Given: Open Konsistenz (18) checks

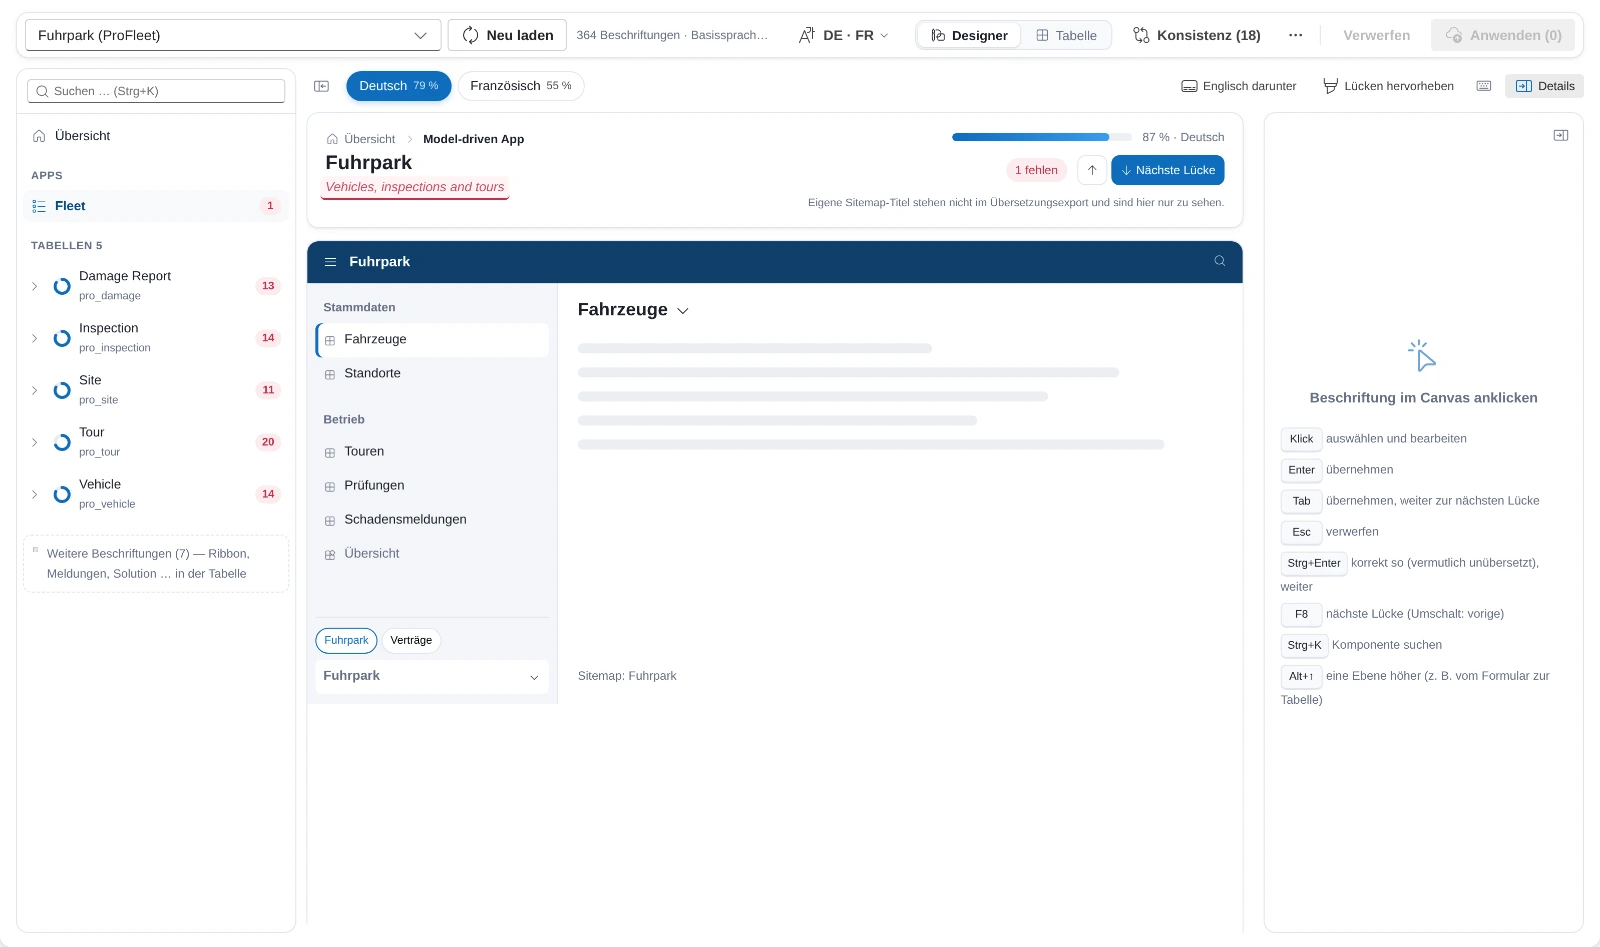Looking at the screenshot, I should click(1196, 35).
